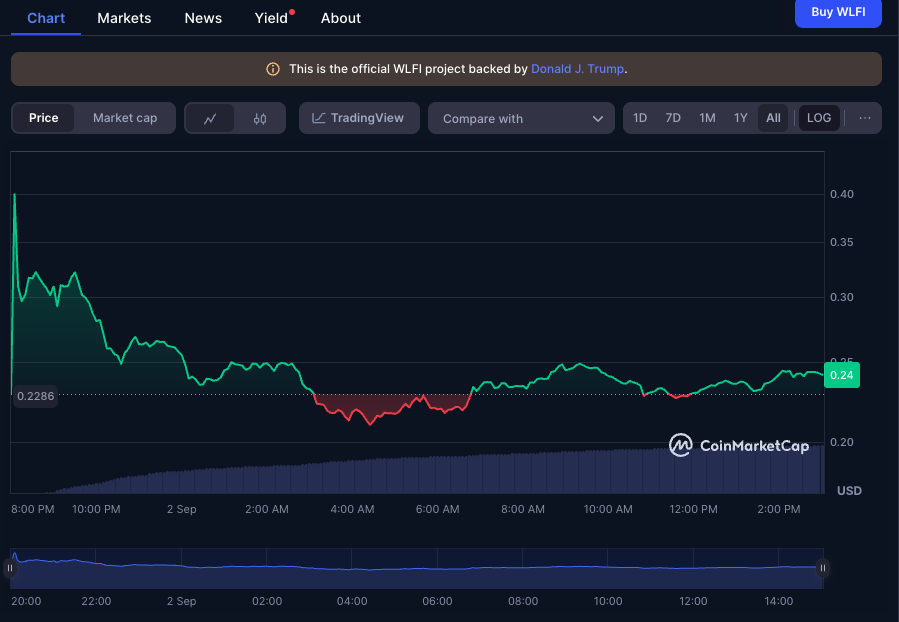
Task: Select the 1M time range
Action: pyautogui.click(x=707, y=118)
